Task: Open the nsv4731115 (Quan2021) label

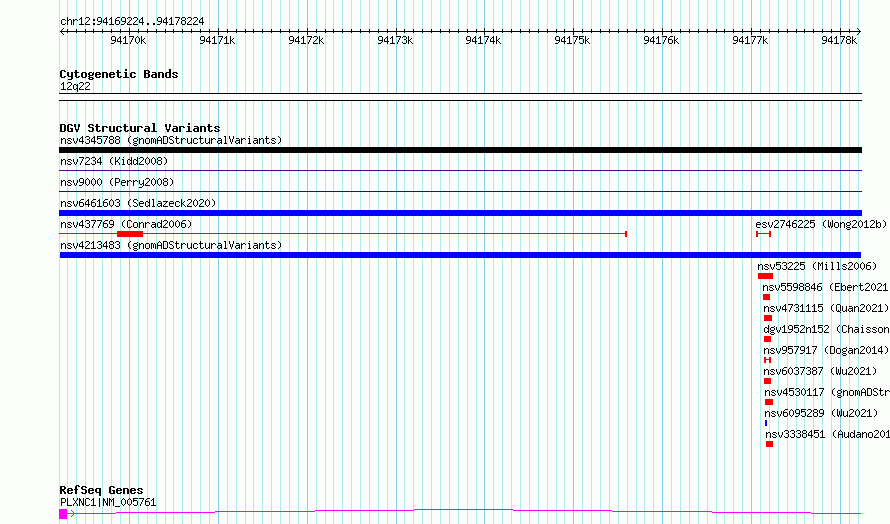Action: pyautogui.click(x=826, y=308)
